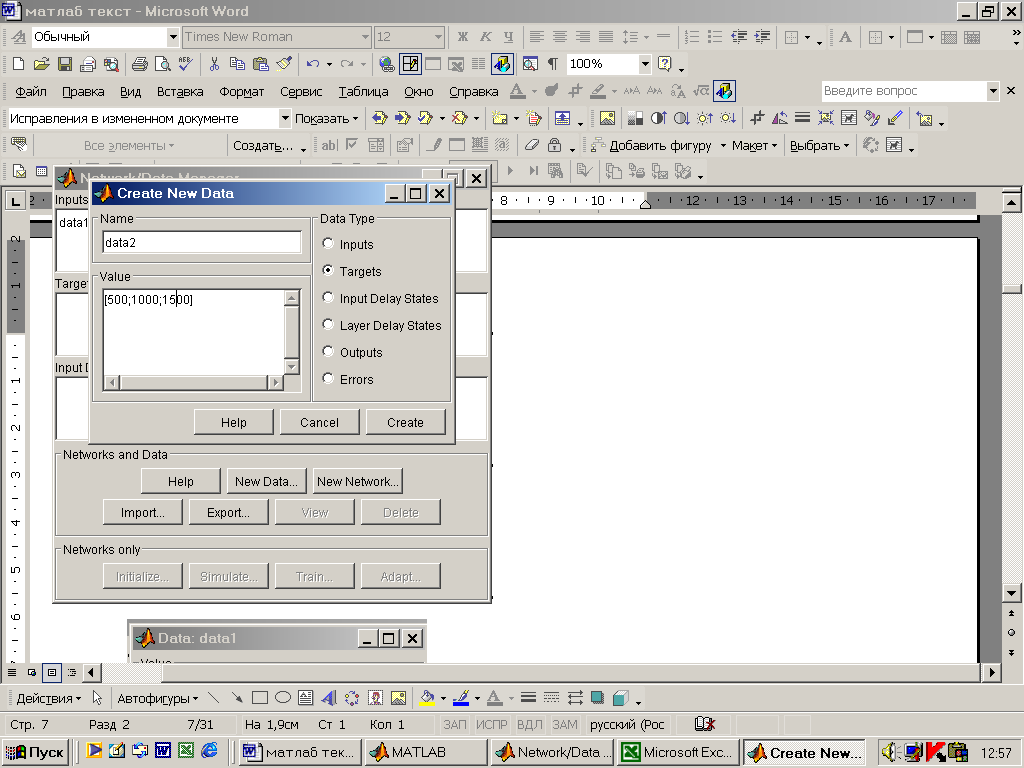This screenshot has height=768, width=1024.
Task: Click the Format Painter brush icon
Action: (284, 64)
